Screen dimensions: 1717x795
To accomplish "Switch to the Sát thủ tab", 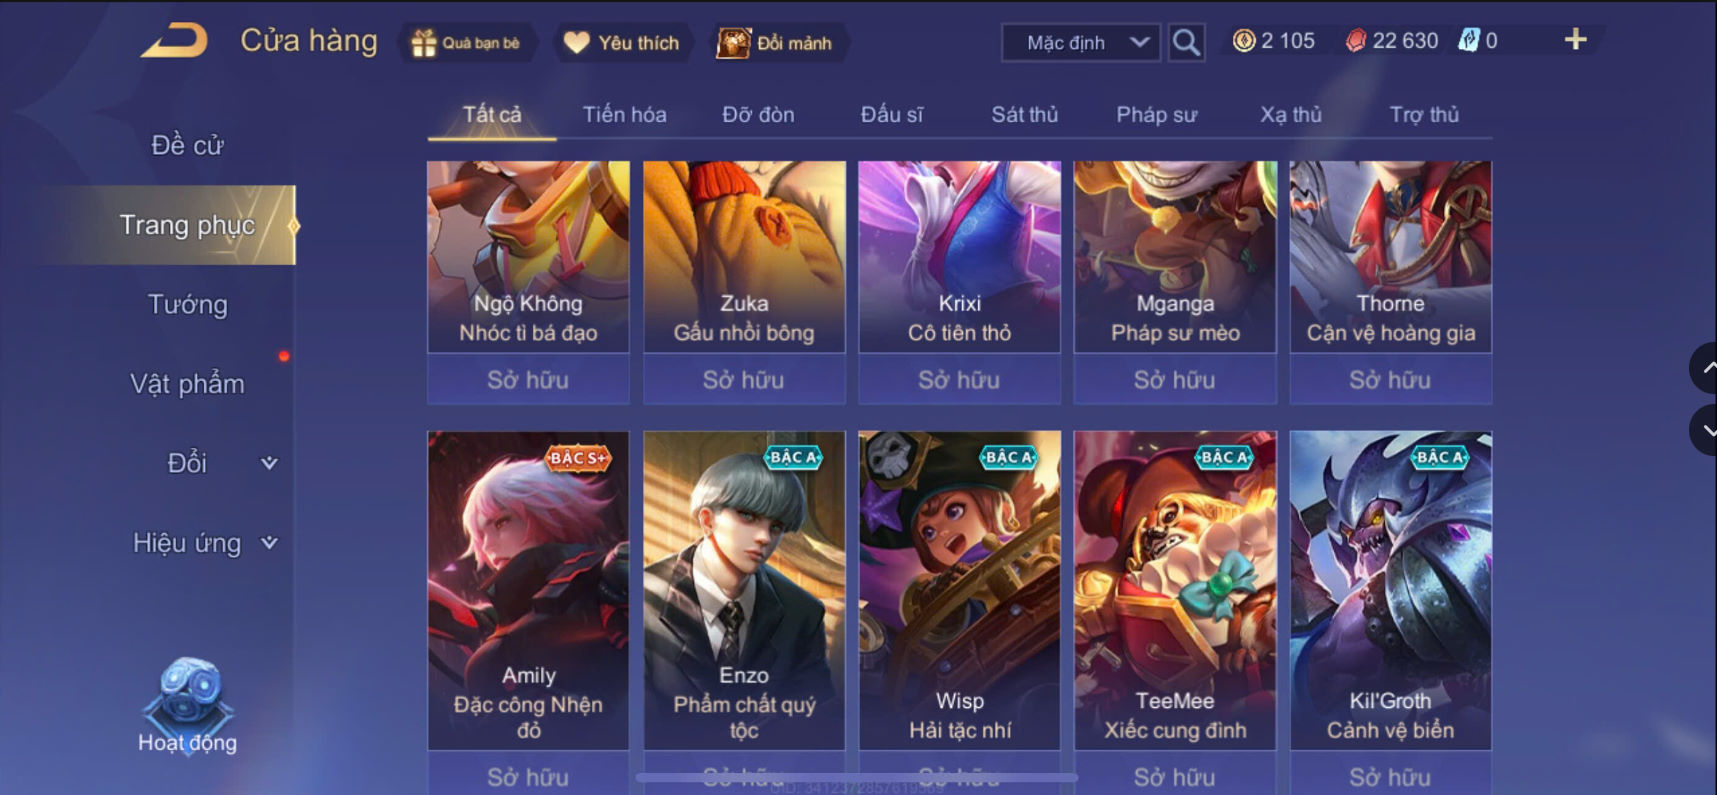I will [x=1024, y=115].
